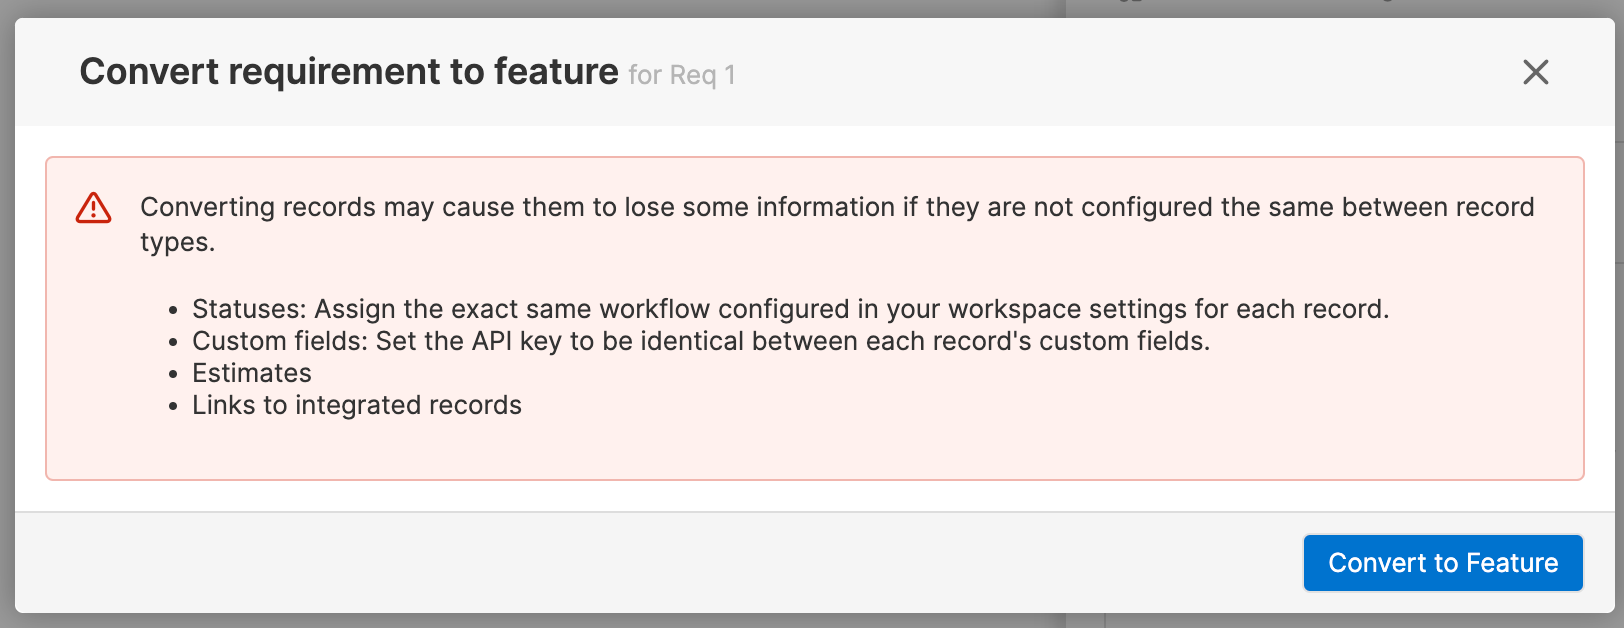
Task: Click the Estimates bullet item
Action: point(252,373)
